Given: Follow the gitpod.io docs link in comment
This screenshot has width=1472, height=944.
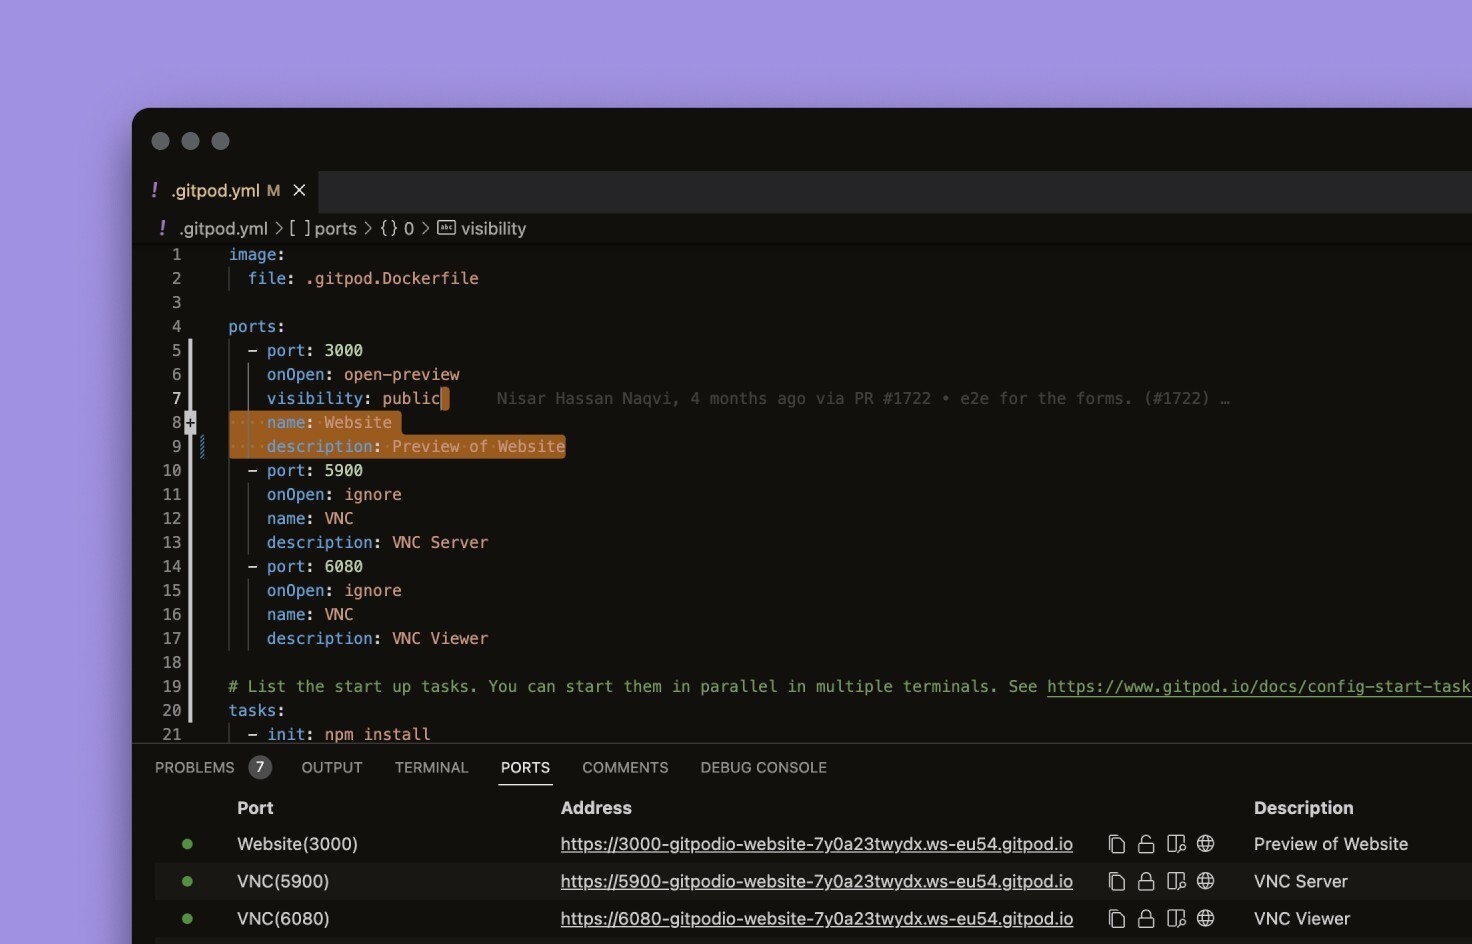Looking at the screenshot, I should (x=1257, y=686).
